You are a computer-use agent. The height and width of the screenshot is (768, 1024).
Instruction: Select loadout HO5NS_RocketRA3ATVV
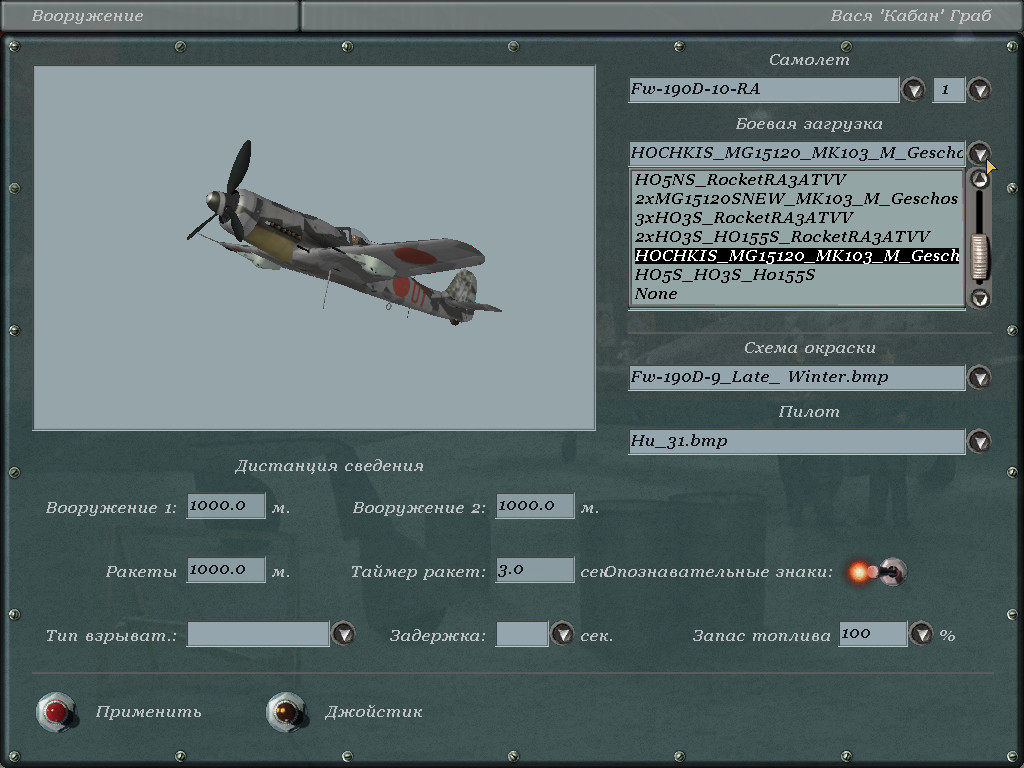click(797, 180)
